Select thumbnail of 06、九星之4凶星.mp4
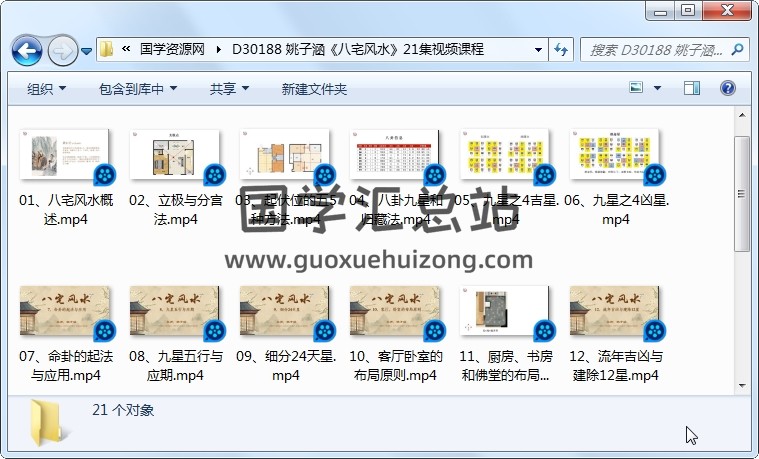The image size is (759, 459). pos(615,154)
